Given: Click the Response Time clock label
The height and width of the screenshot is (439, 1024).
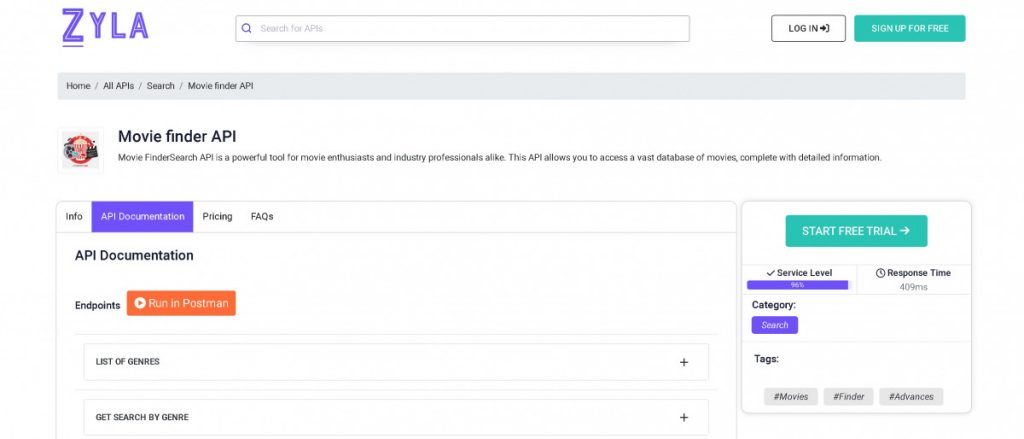Looking at the screenshot, I should pos(913,273).
